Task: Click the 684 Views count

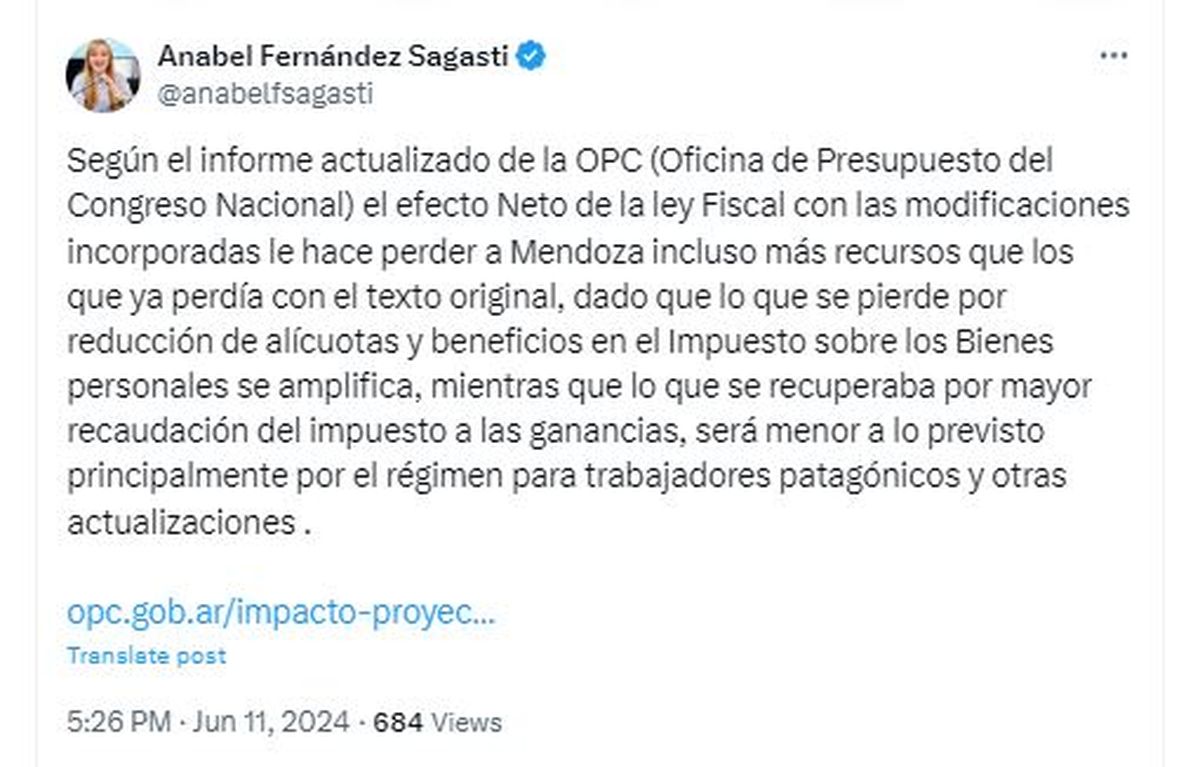Action: click(437, 721)
